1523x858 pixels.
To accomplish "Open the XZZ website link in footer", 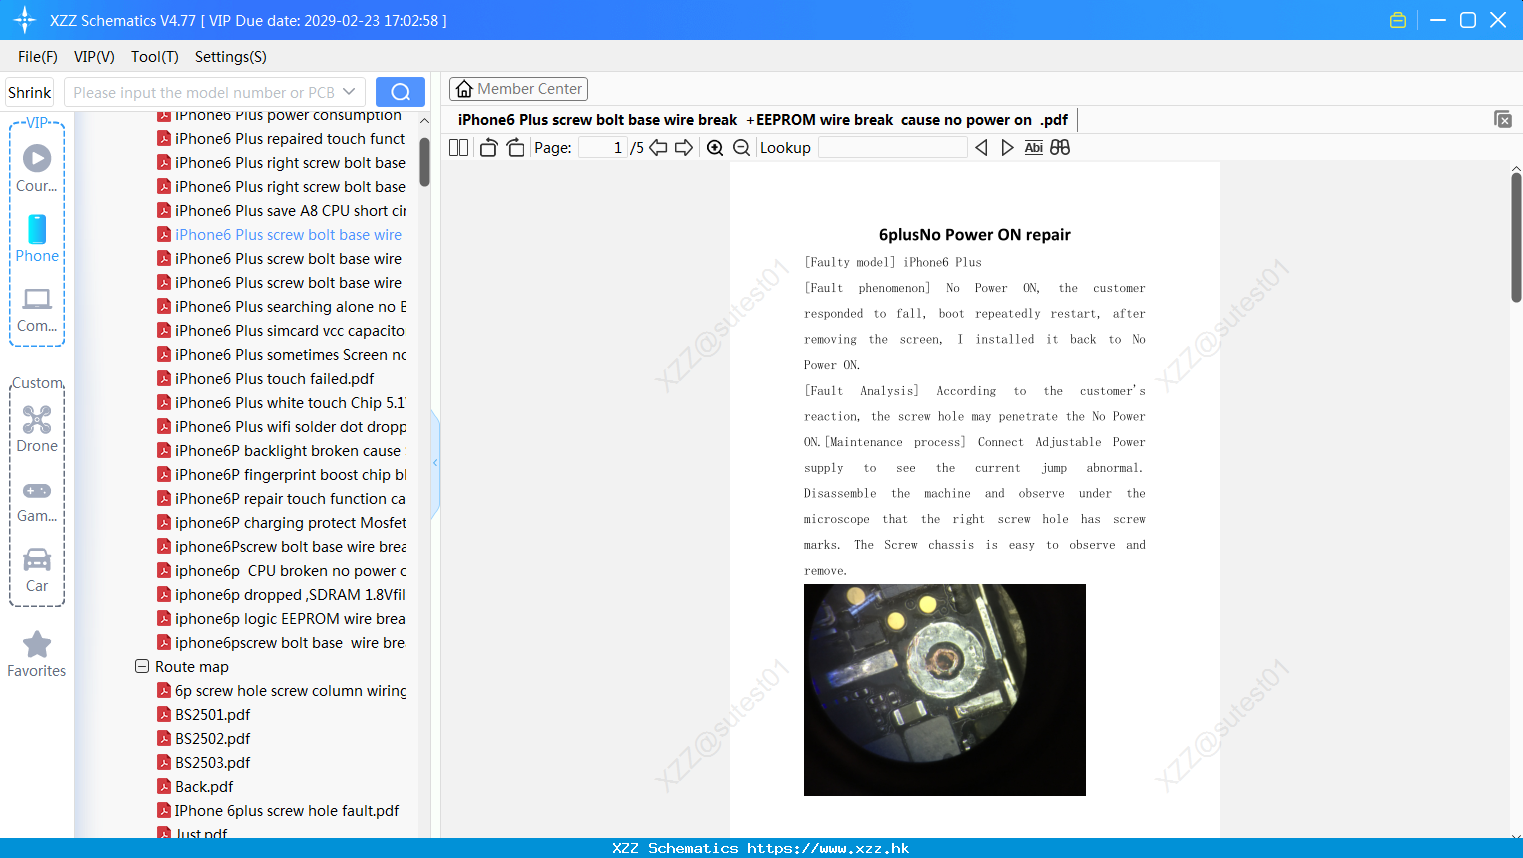I will pyautogui.click(x=828, y=848).
